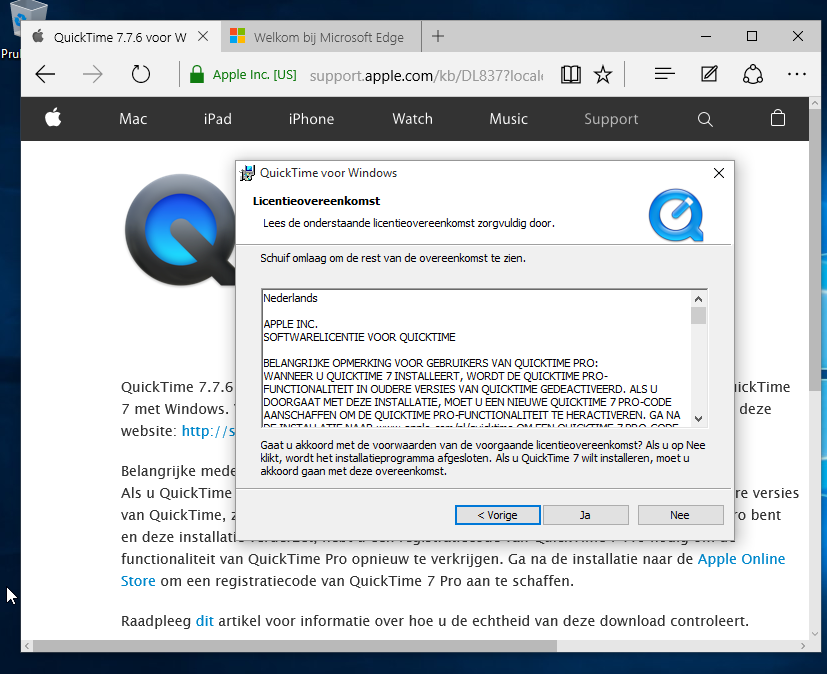This screenshot has width=827, height=674.
Task: Click license text scroll down arrow
Action: 698,419
